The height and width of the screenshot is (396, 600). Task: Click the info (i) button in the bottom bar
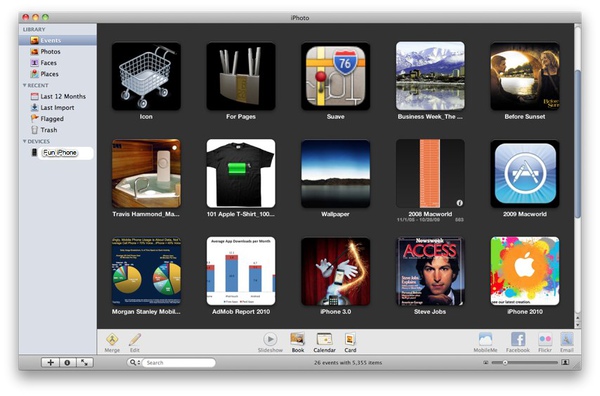[67, 362]
